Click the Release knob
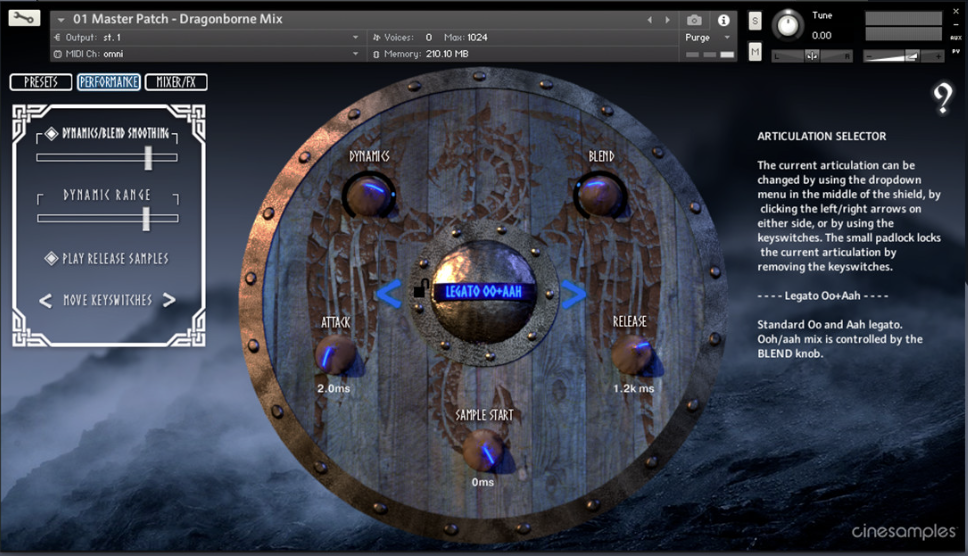968x556 pixels. click(x=632, y=355)
